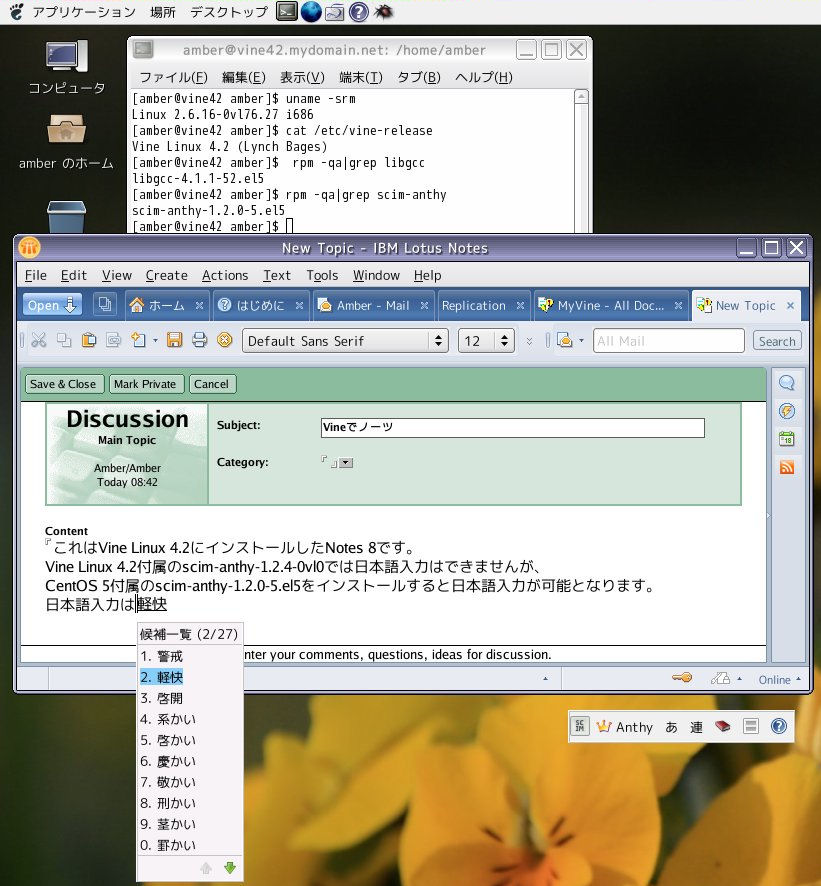
Task: Open the Actions menu
Action: pos(224,275)
